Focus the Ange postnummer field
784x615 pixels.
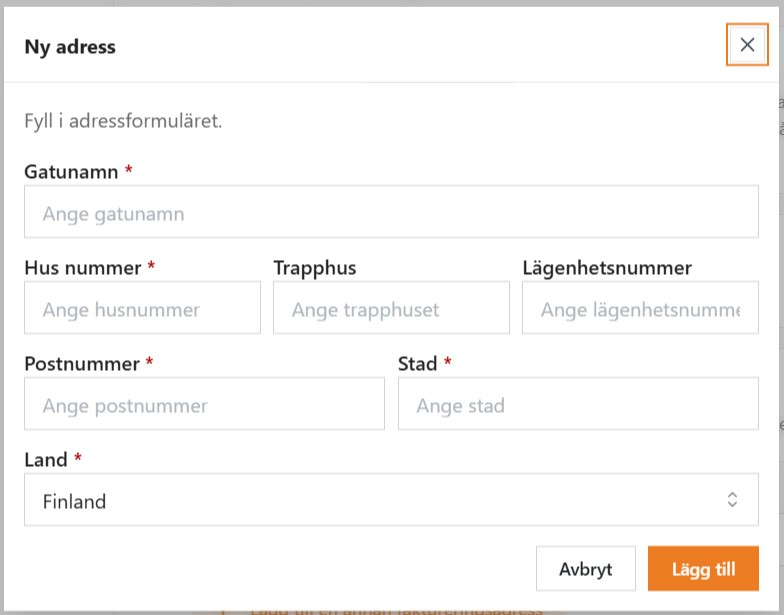pos(204,404)
